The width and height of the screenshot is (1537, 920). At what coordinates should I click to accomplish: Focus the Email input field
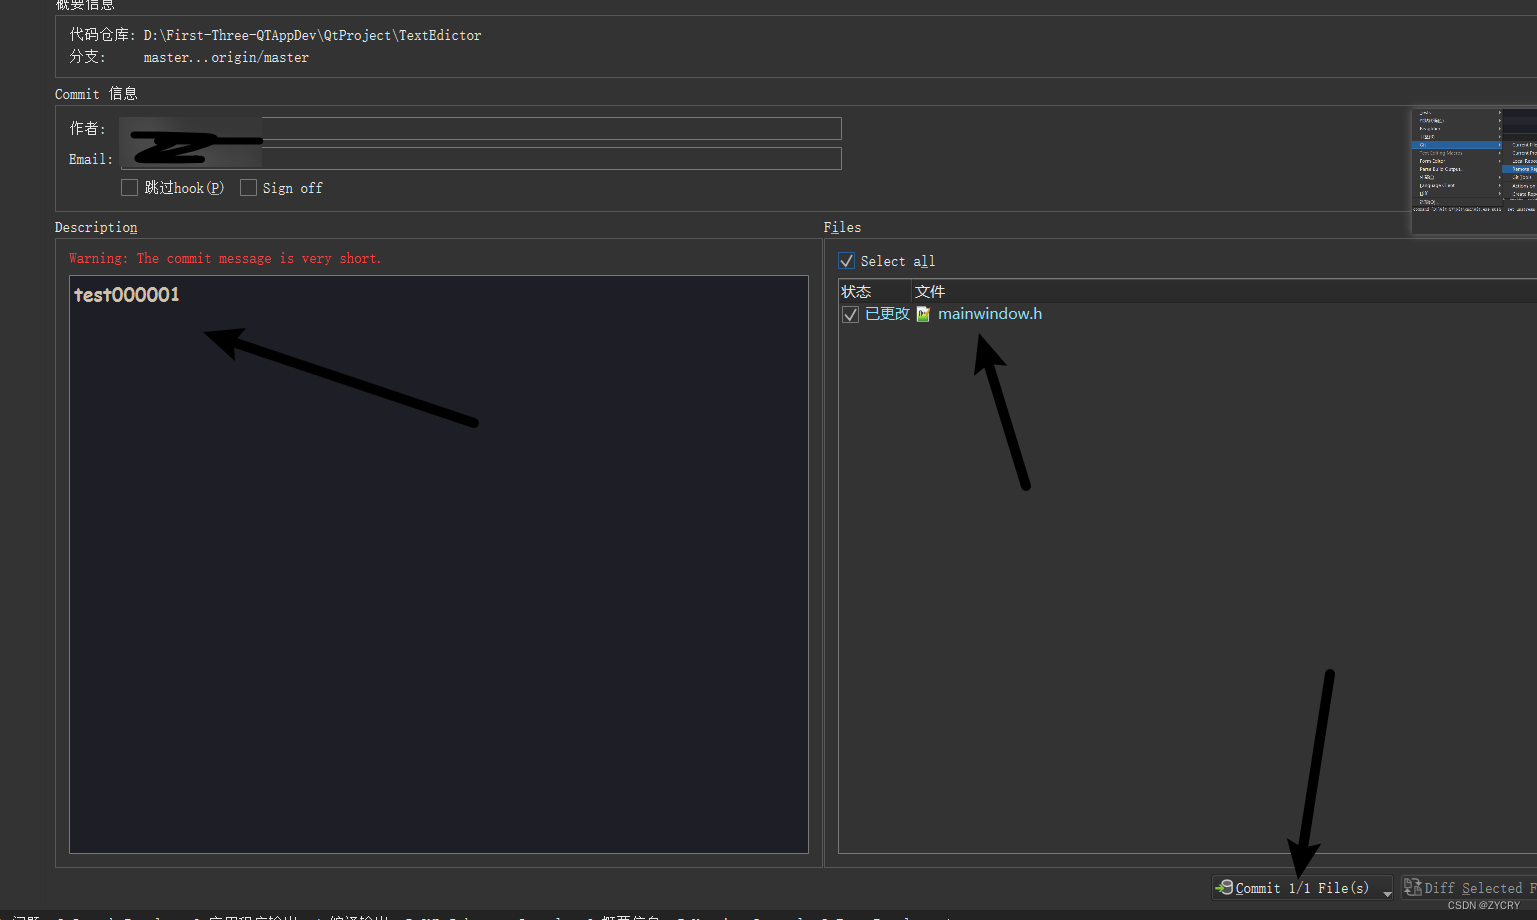point(481,159)
